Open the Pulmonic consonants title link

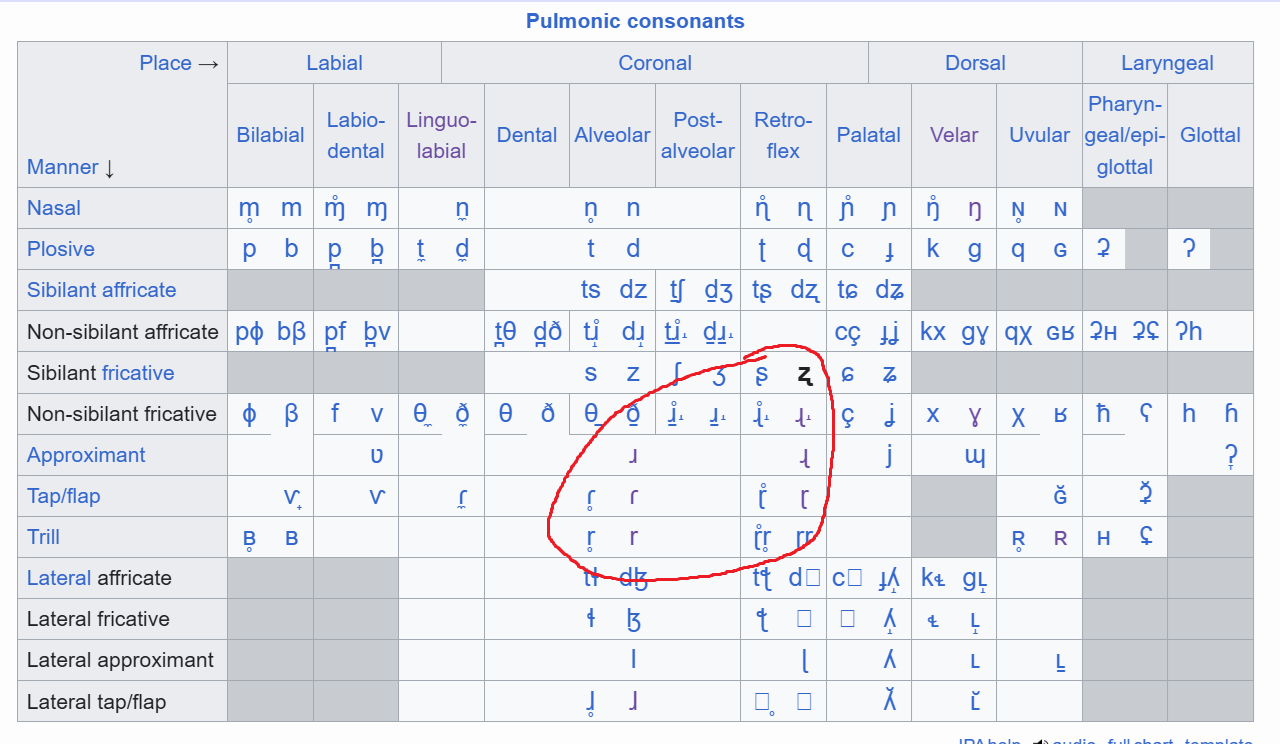(635, 20)
